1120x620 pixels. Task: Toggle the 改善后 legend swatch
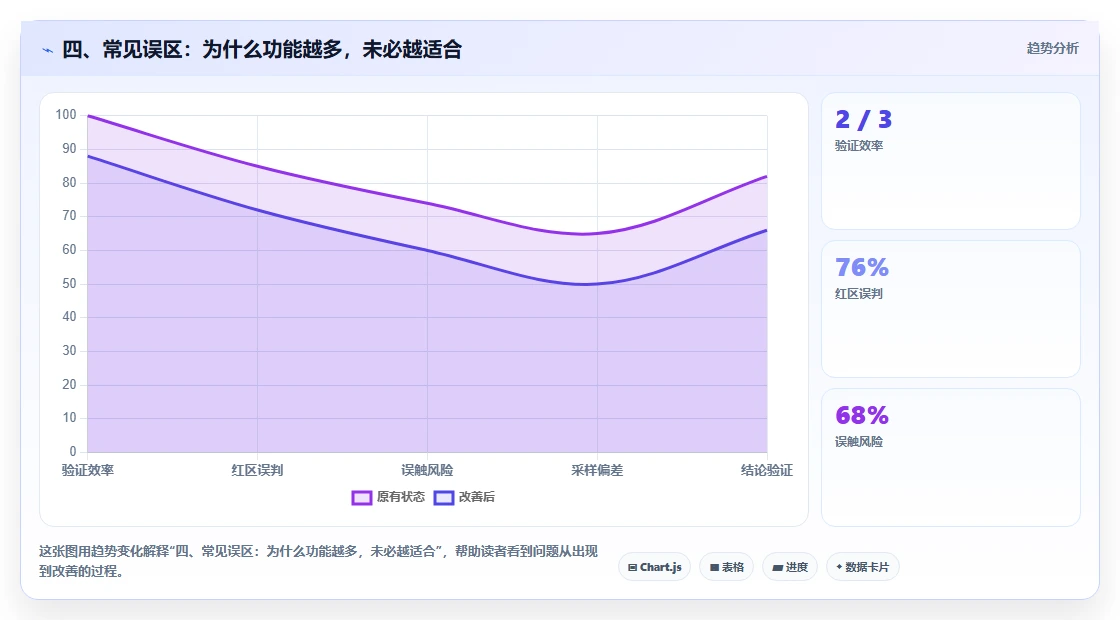(444, 498)
